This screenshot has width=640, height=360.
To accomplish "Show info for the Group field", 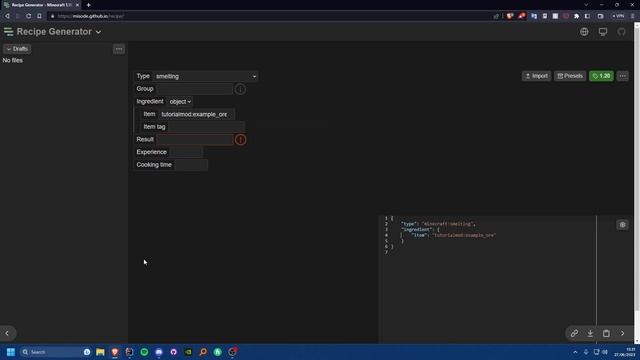I will [240, 89].
